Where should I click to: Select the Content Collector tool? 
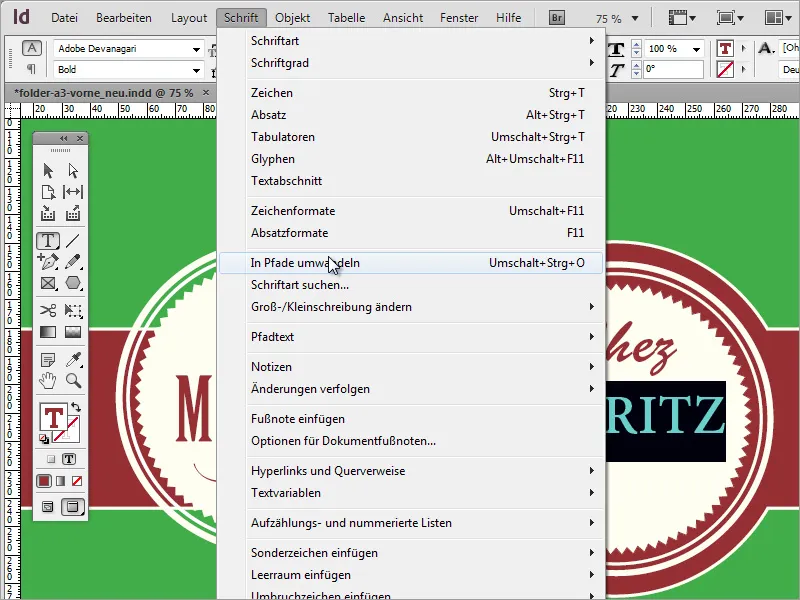48,213
